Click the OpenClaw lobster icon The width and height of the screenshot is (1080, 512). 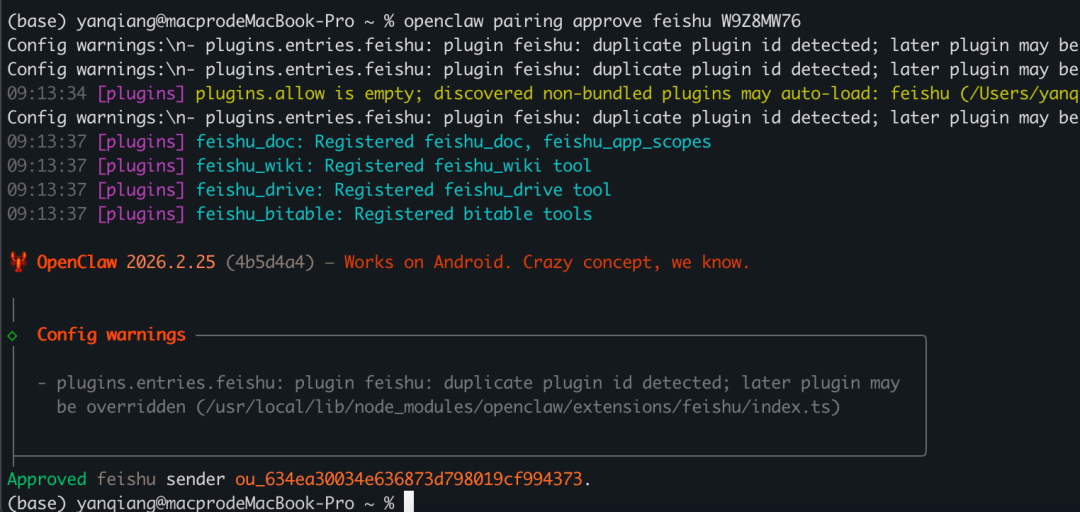[18, 263]
